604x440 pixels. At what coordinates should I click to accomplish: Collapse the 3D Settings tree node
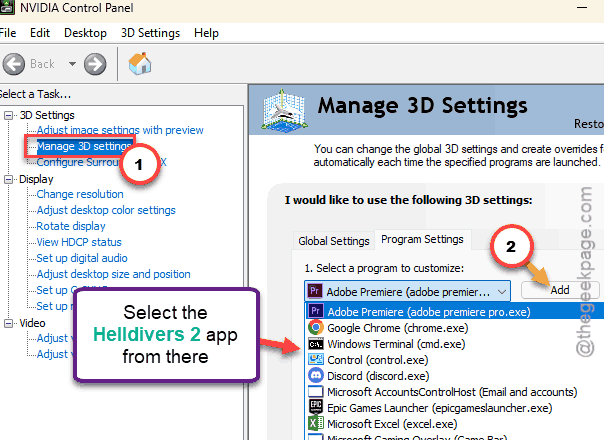click(8, 115)
